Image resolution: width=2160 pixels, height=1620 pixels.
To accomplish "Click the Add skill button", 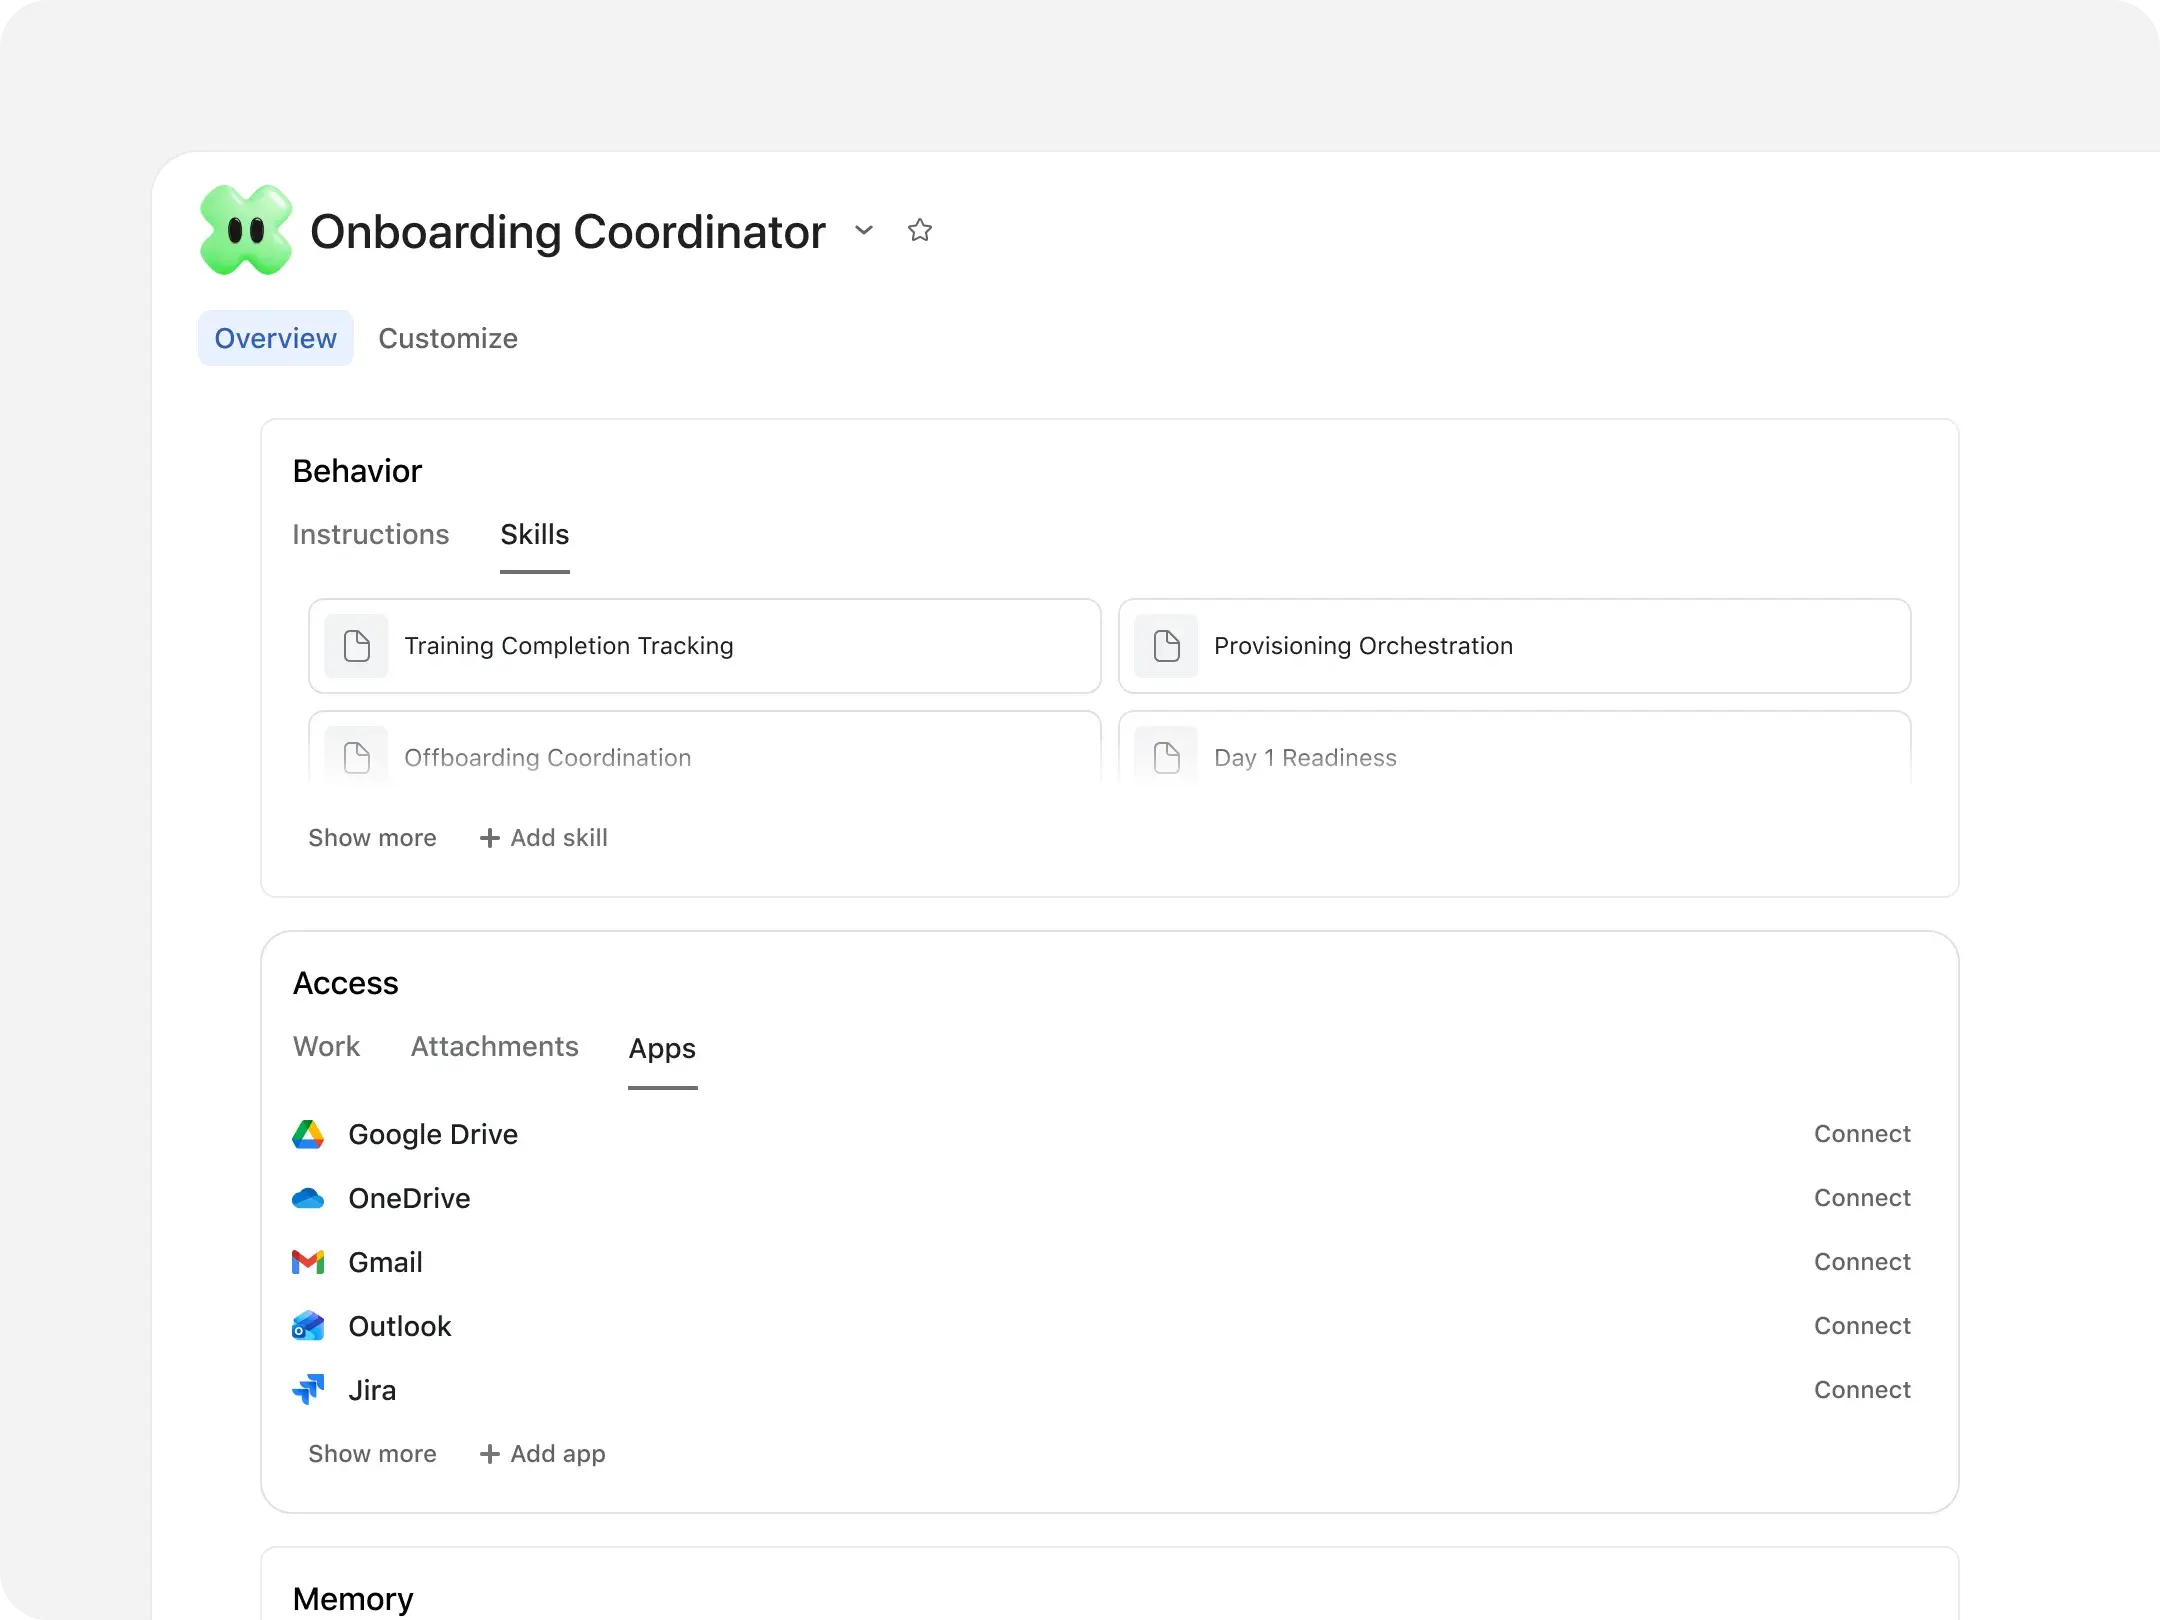I will tap(543, 838).
